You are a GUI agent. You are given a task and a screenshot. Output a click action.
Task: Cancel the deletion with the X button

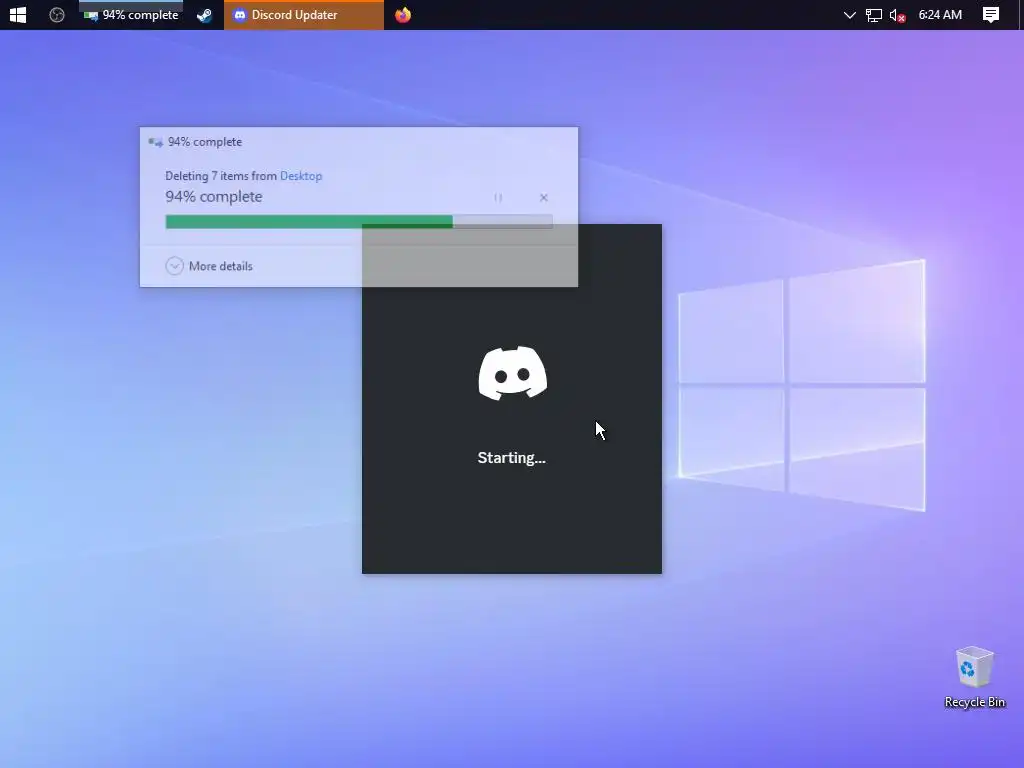tap(543, 197)
